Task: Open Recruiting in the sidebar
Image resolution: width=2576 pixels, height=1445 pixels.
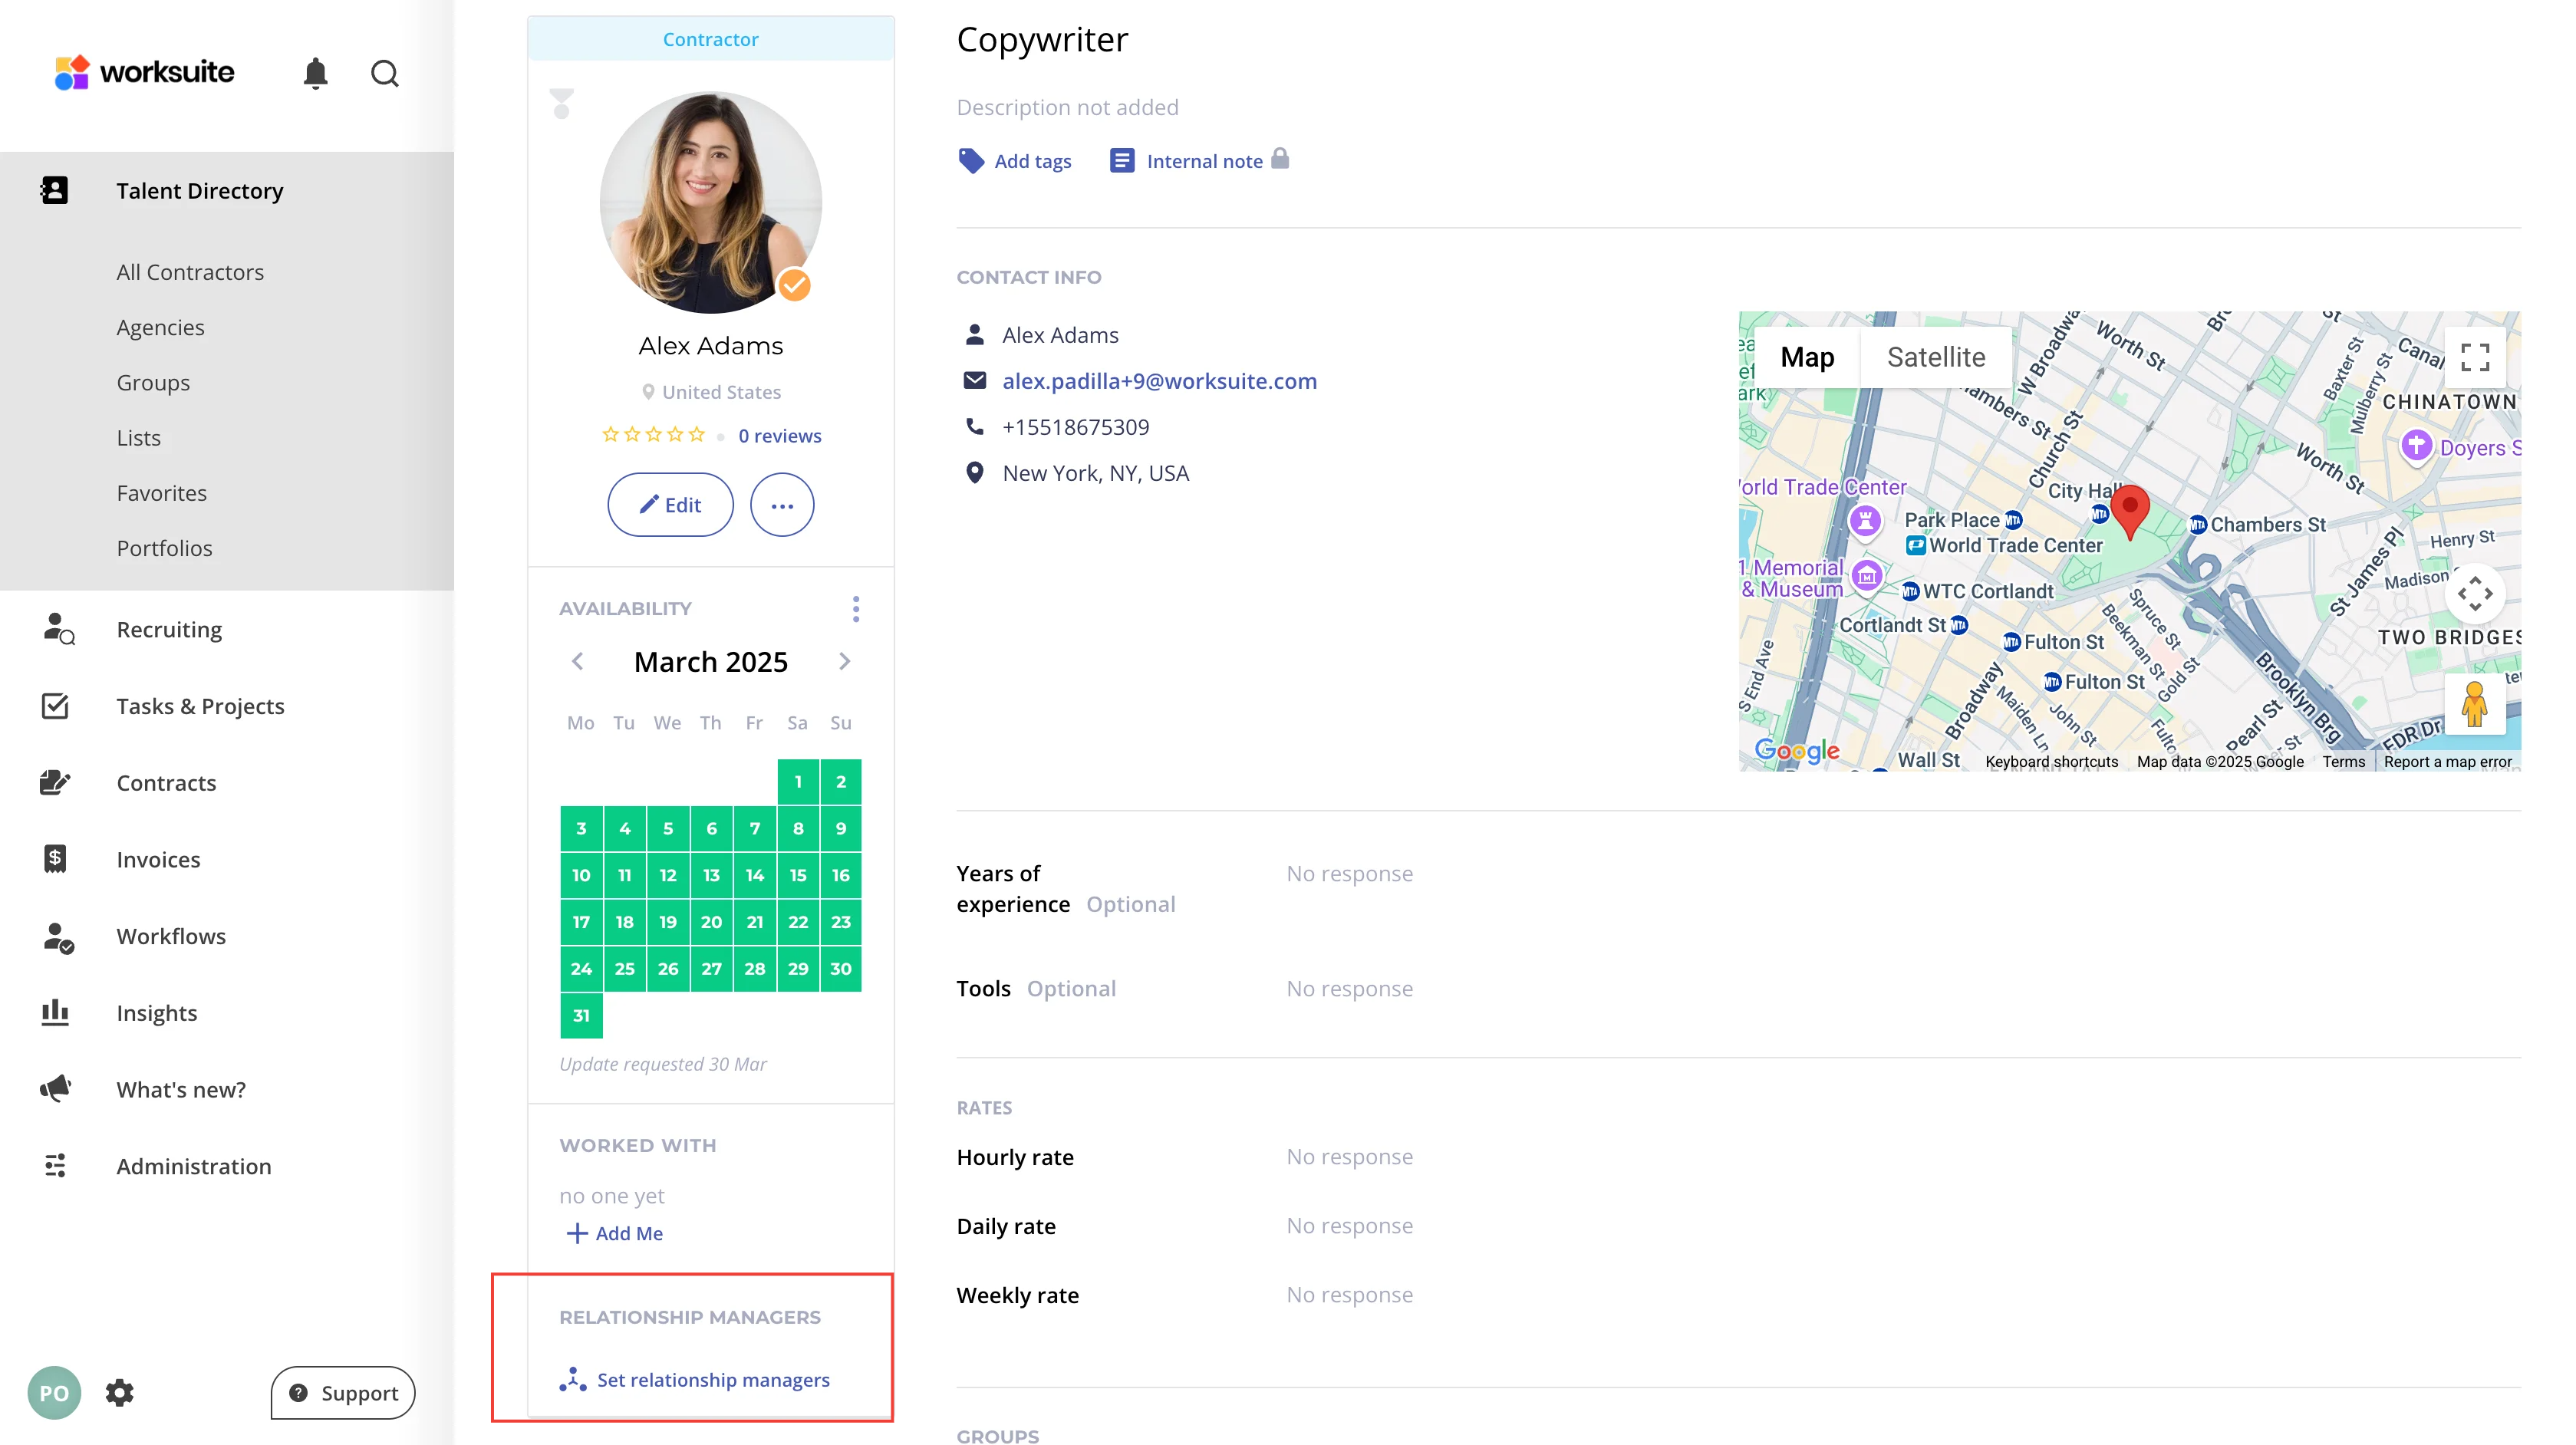Action: (169, 630)
